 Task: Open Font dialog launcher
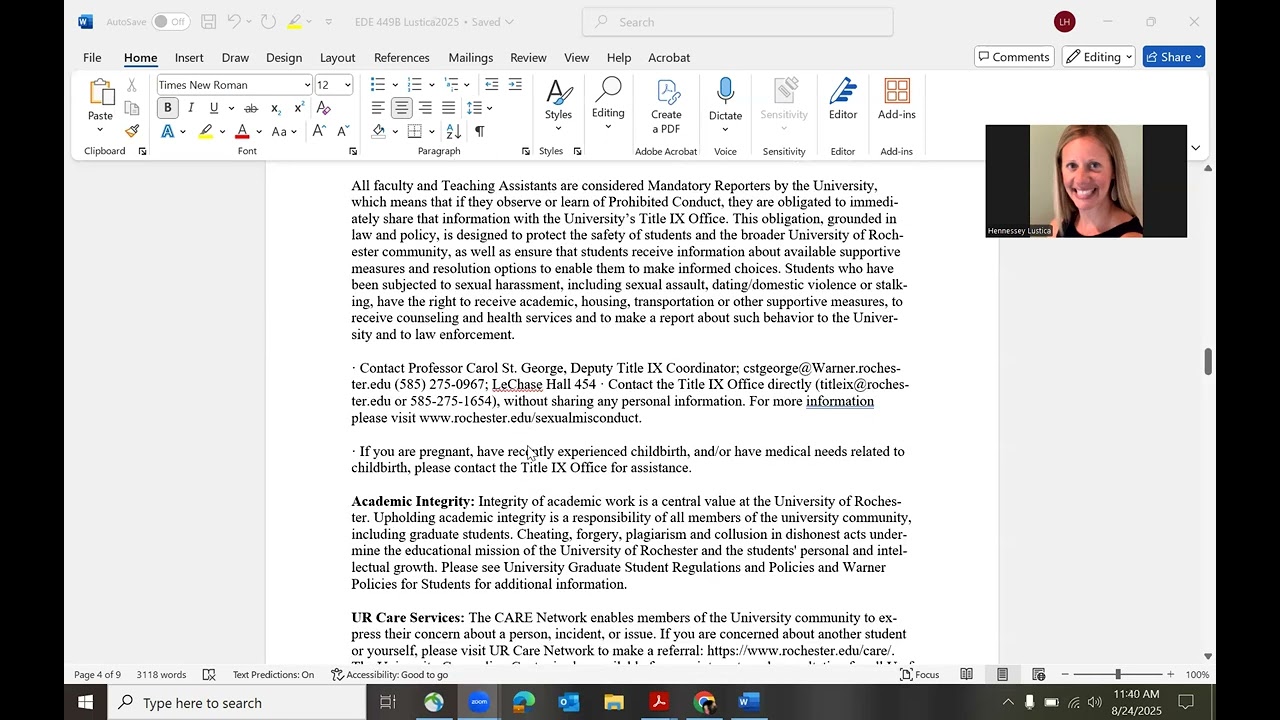pyautogui.click(x=353, y=151)
